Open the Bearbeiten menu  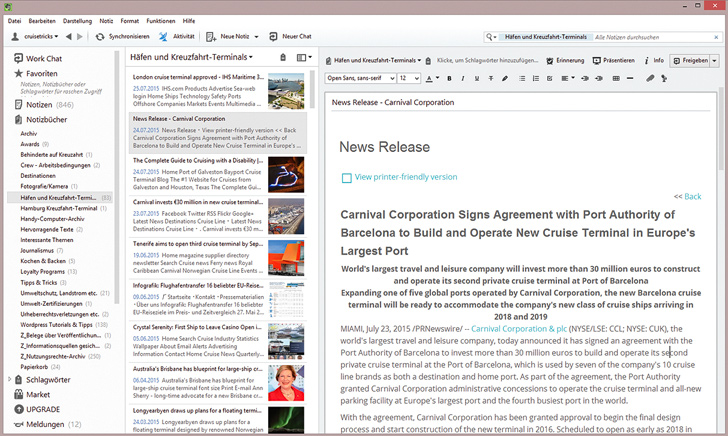42,21
